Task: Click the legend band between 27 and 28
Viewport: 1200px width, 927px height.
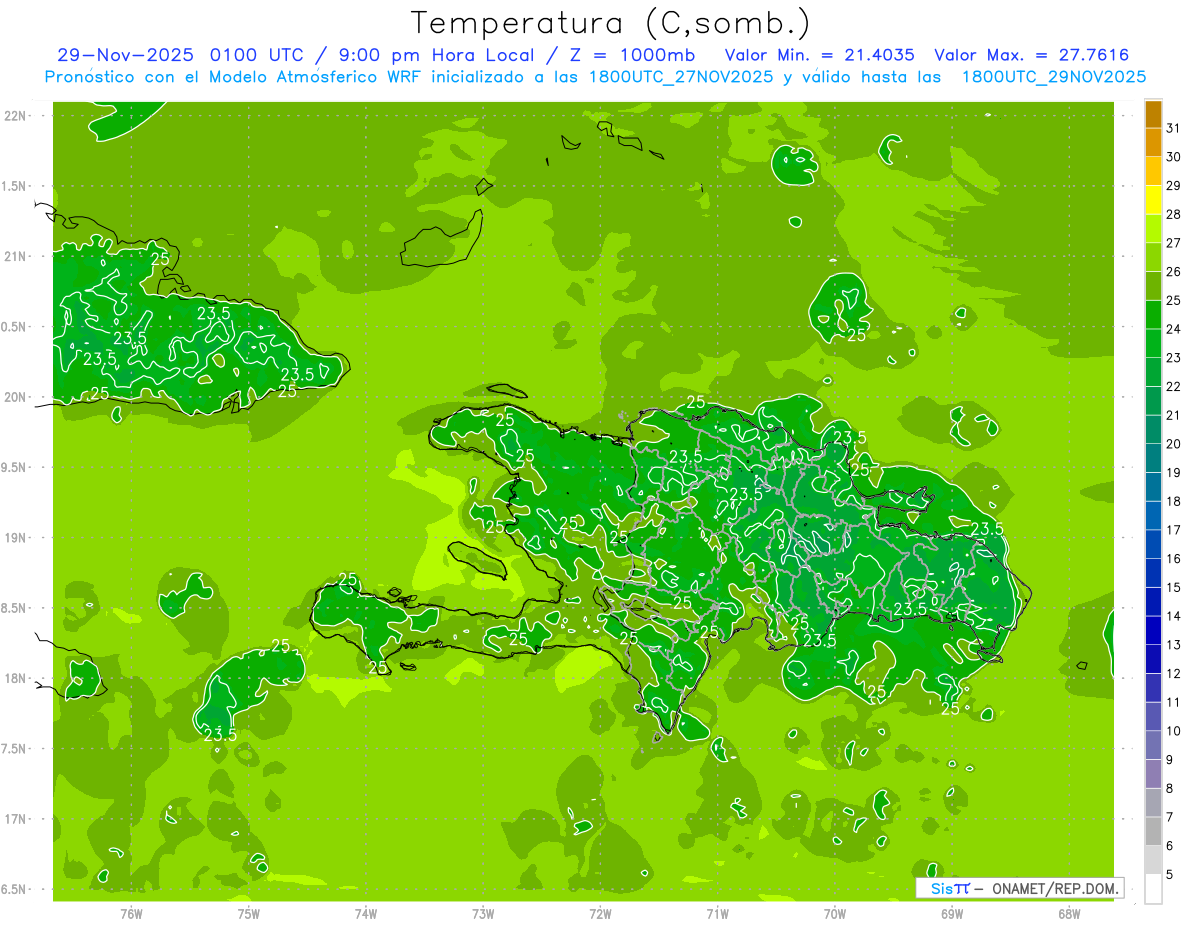Action: pos(1153,228)
